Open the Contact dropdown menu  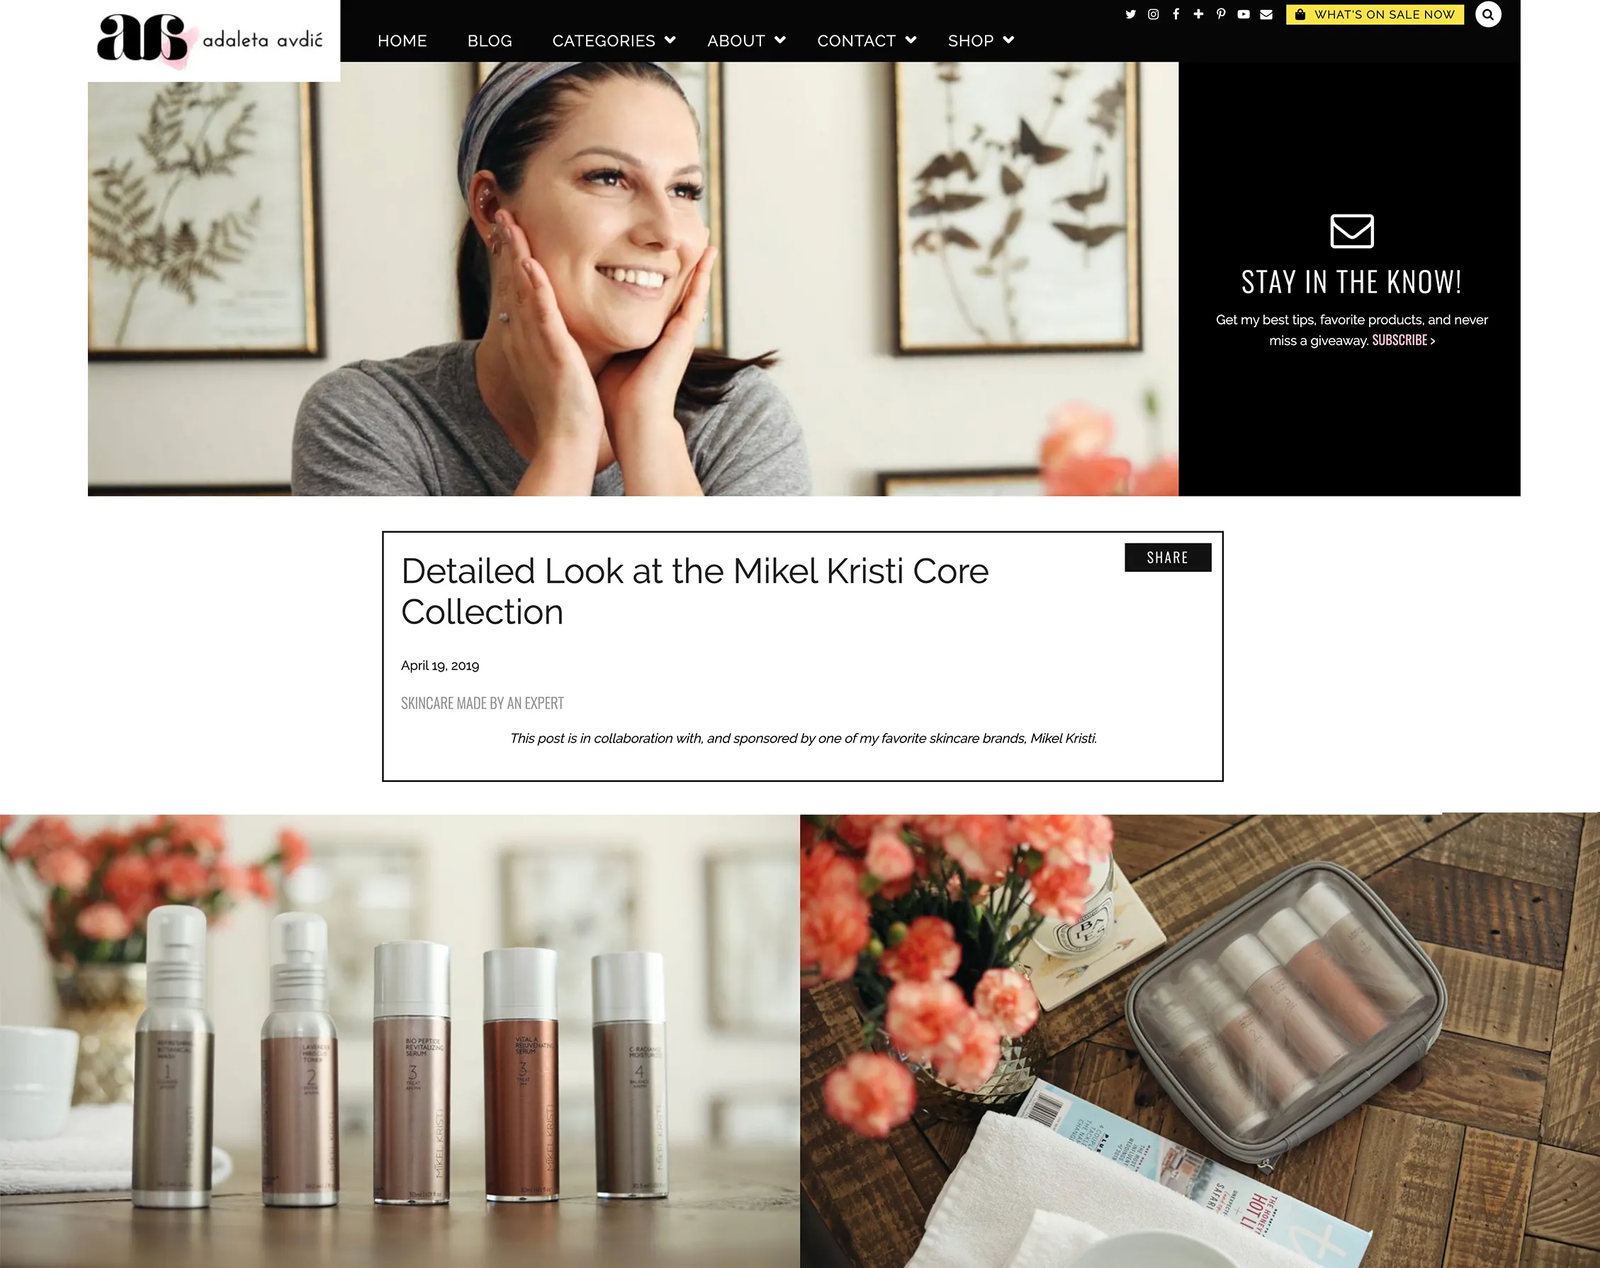[x=866, y=41]
